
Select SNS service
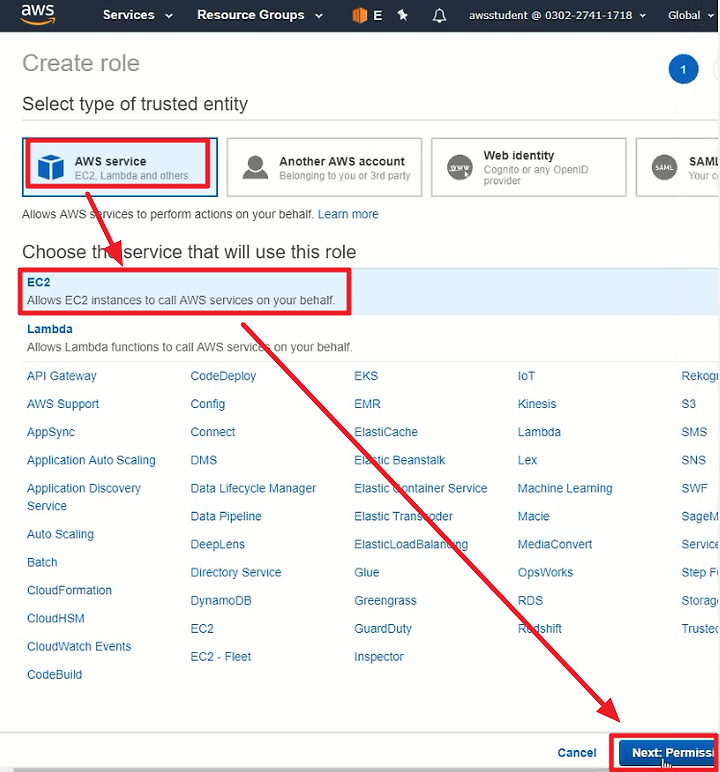693,460
